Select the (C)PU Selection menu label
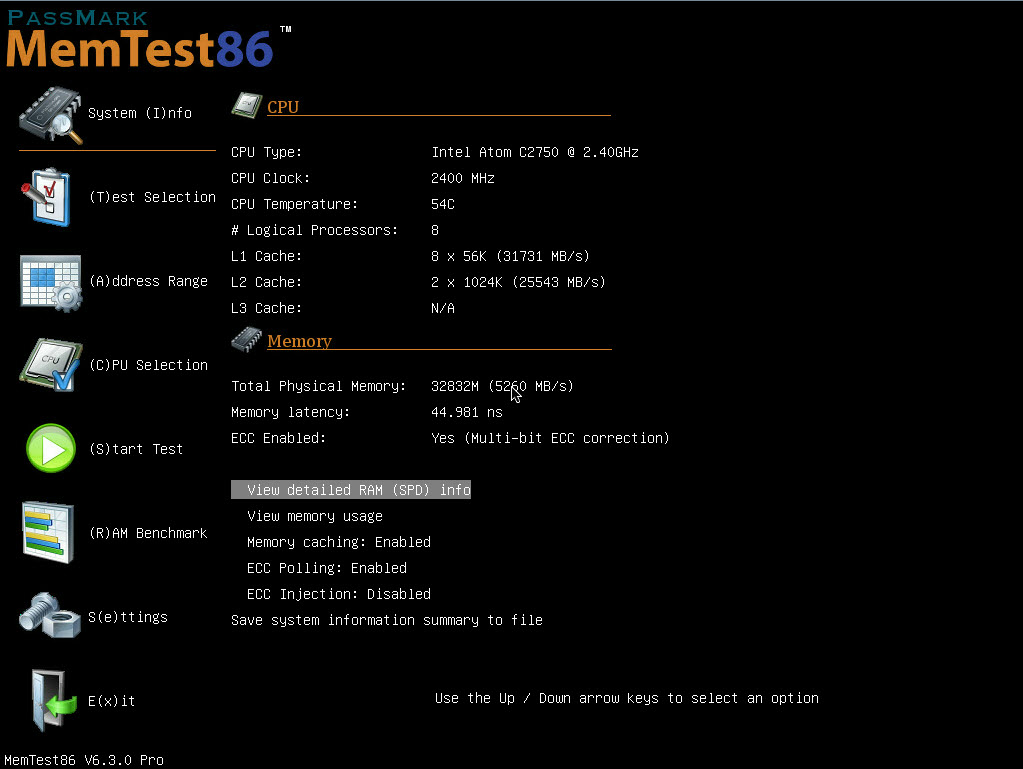 coord(148,365)
